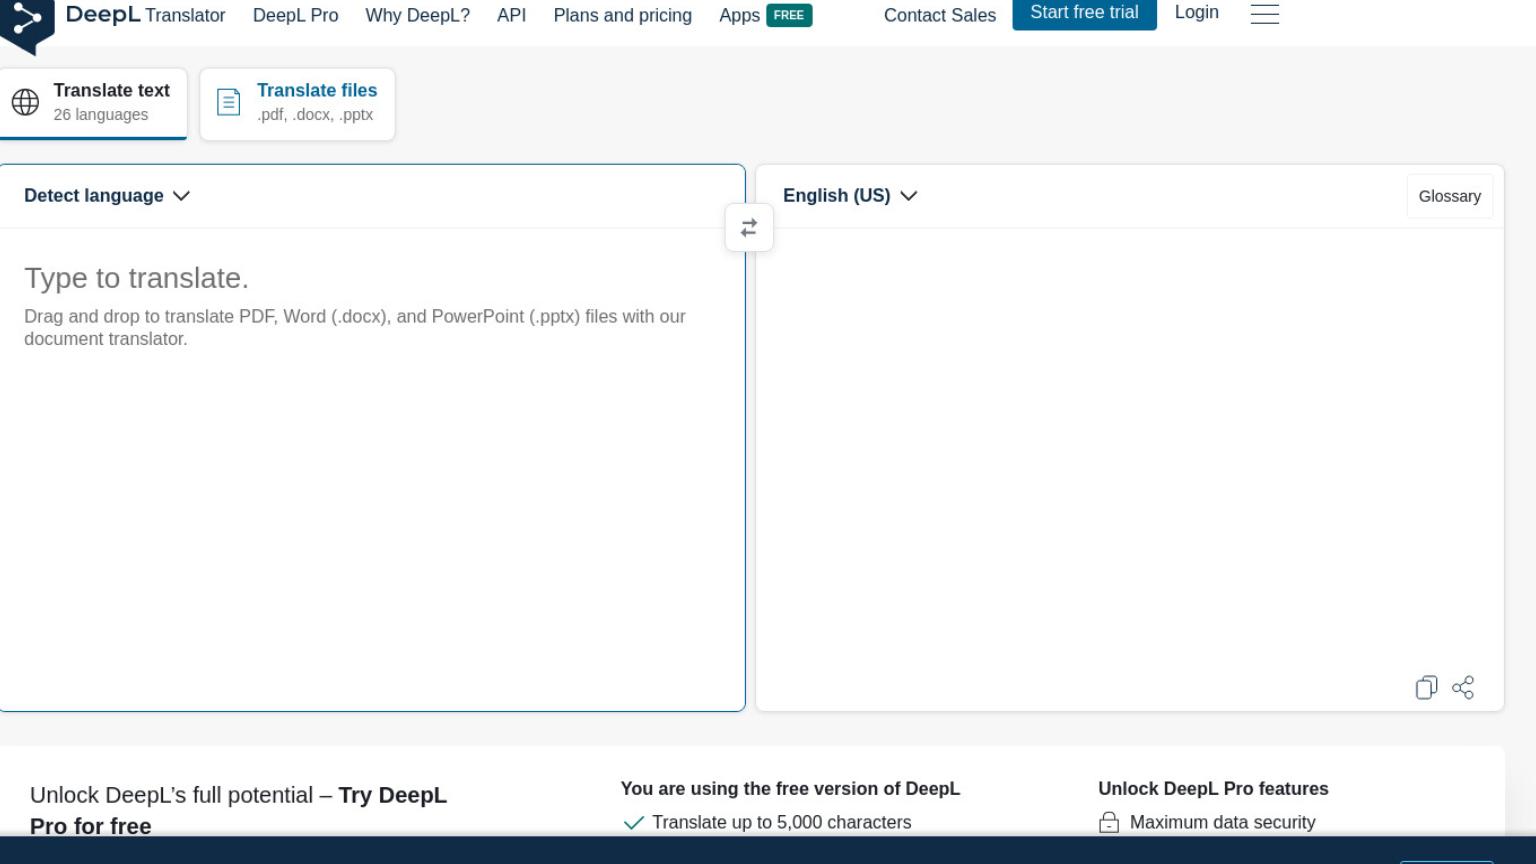
Task: Switch to the Translate text tab
Action: [x=93, y=104]
